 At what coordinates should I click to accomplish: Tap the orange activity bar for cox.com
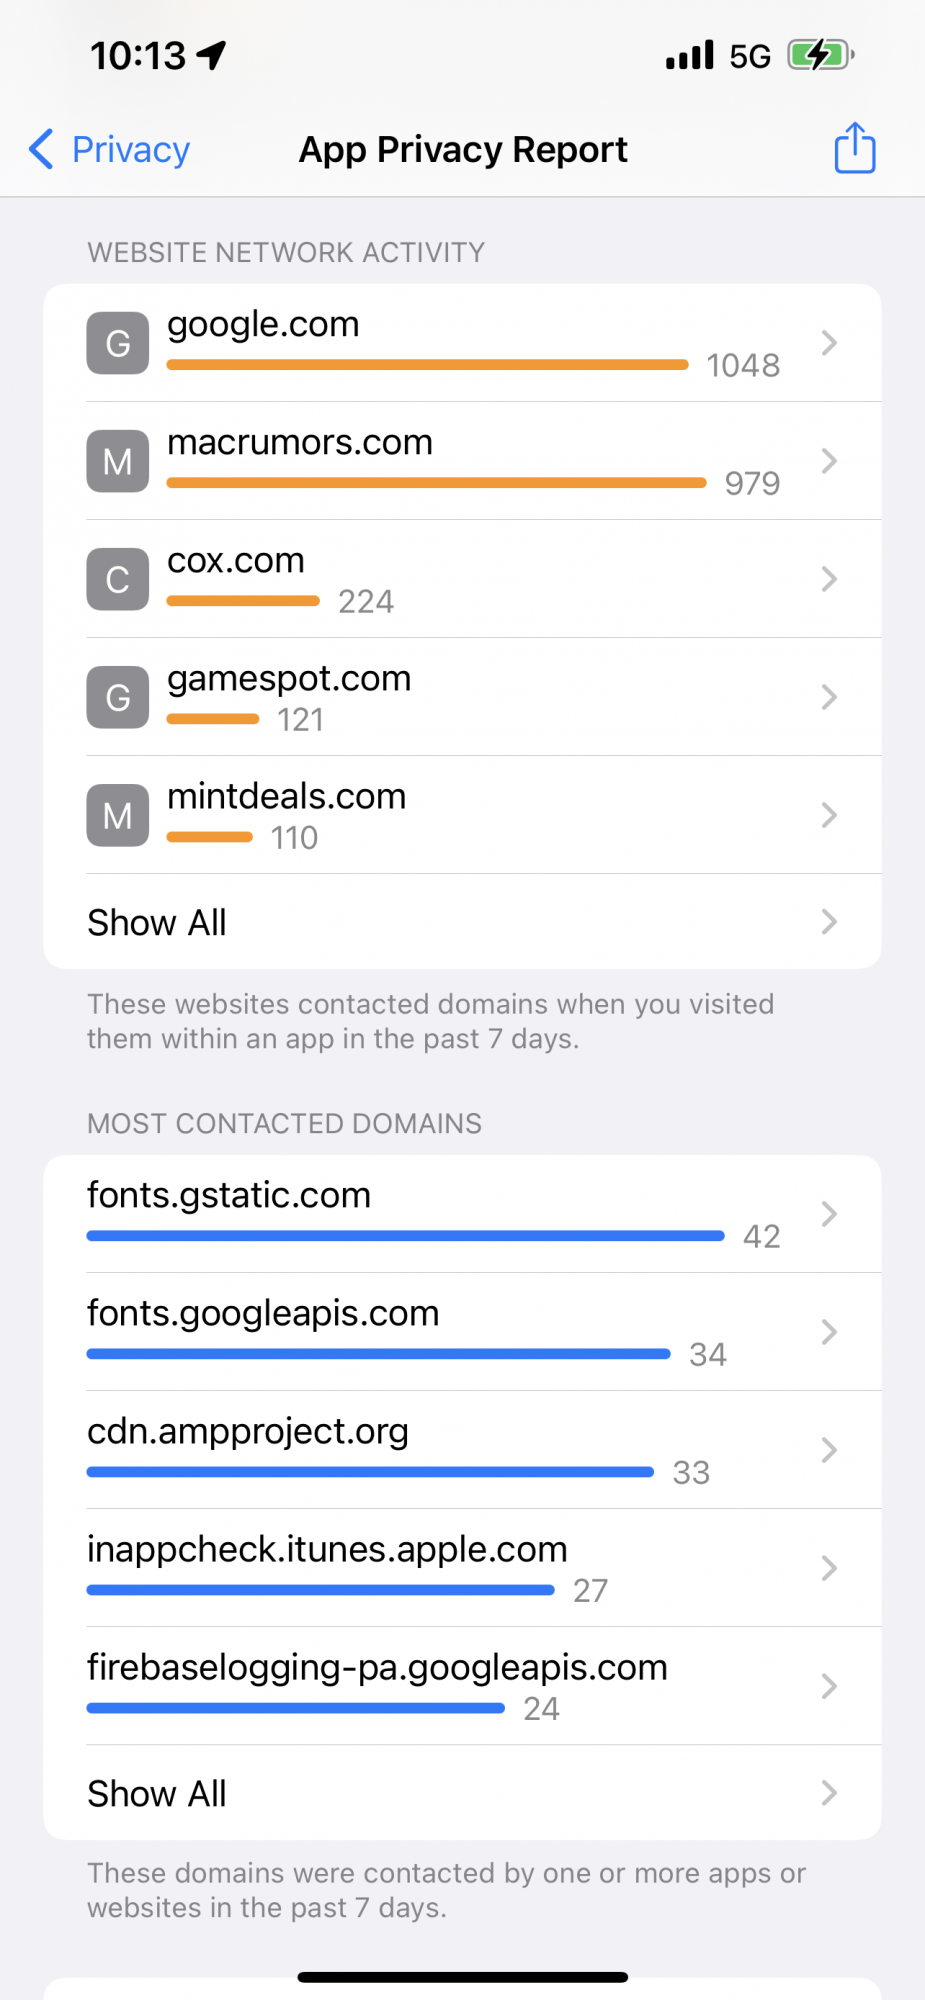coord(242,601)
